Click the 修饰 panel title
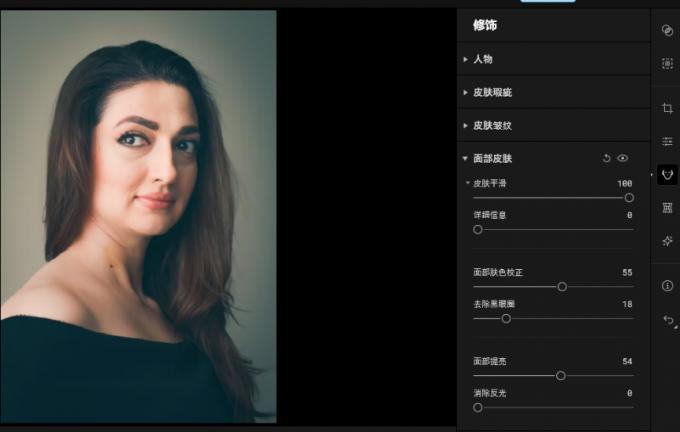Screen dimensions: 680x432 coord(485,25)
